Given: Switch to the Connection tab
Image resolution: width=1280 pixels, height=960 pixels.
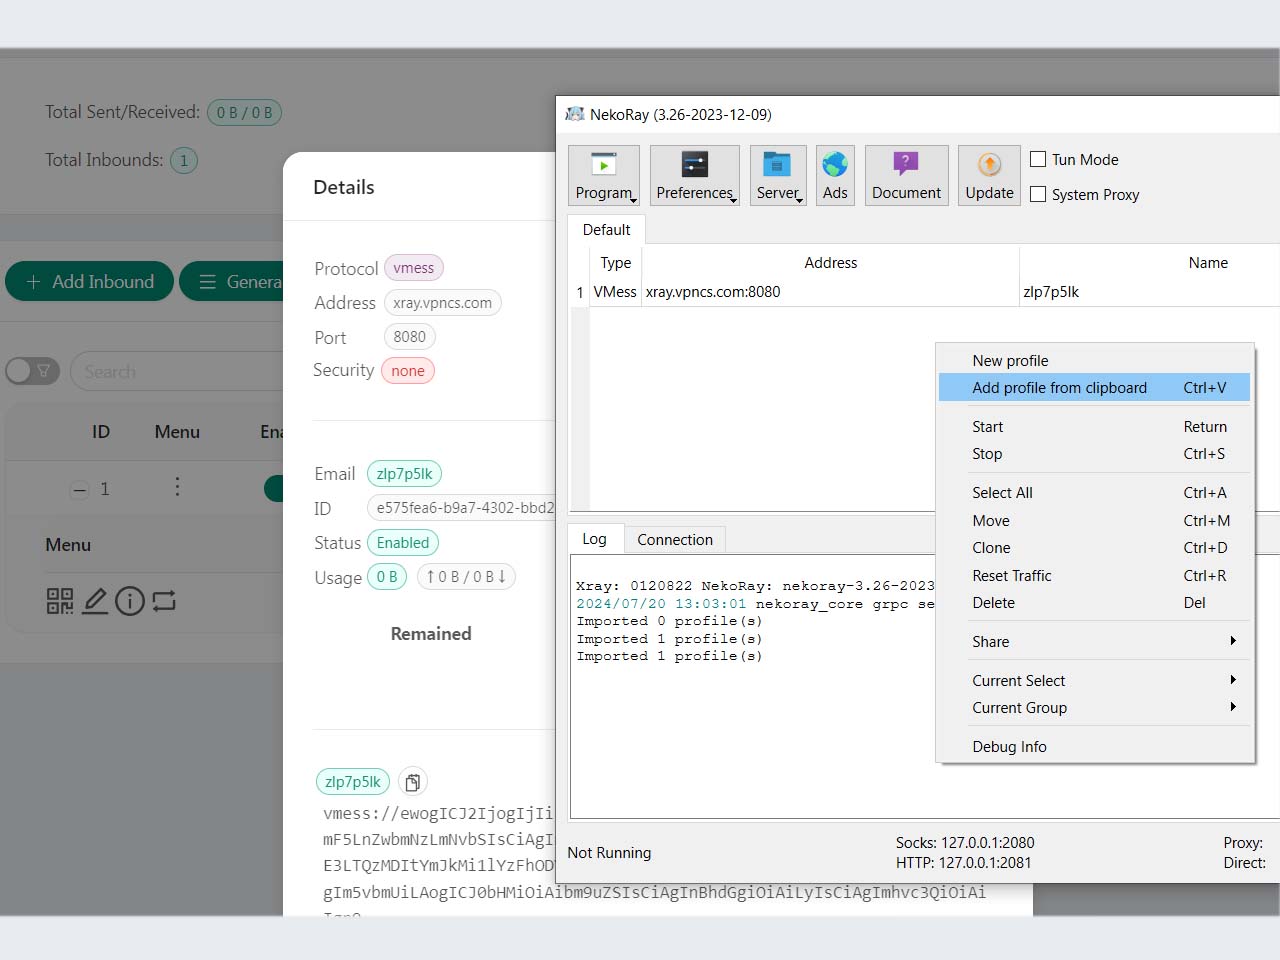Looking at the screenshot, I should tap(675, 540).
